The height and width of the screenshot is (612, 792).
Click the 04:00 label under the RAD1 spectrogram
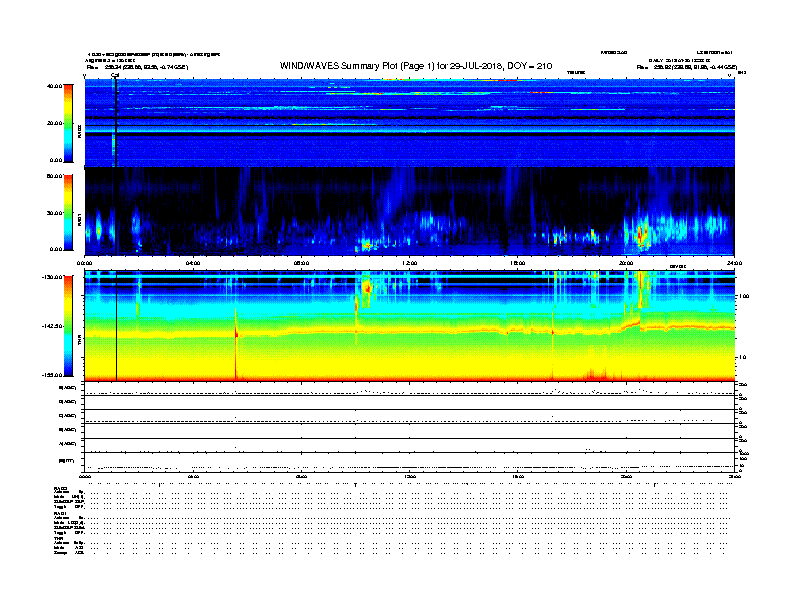coord(193,263)
